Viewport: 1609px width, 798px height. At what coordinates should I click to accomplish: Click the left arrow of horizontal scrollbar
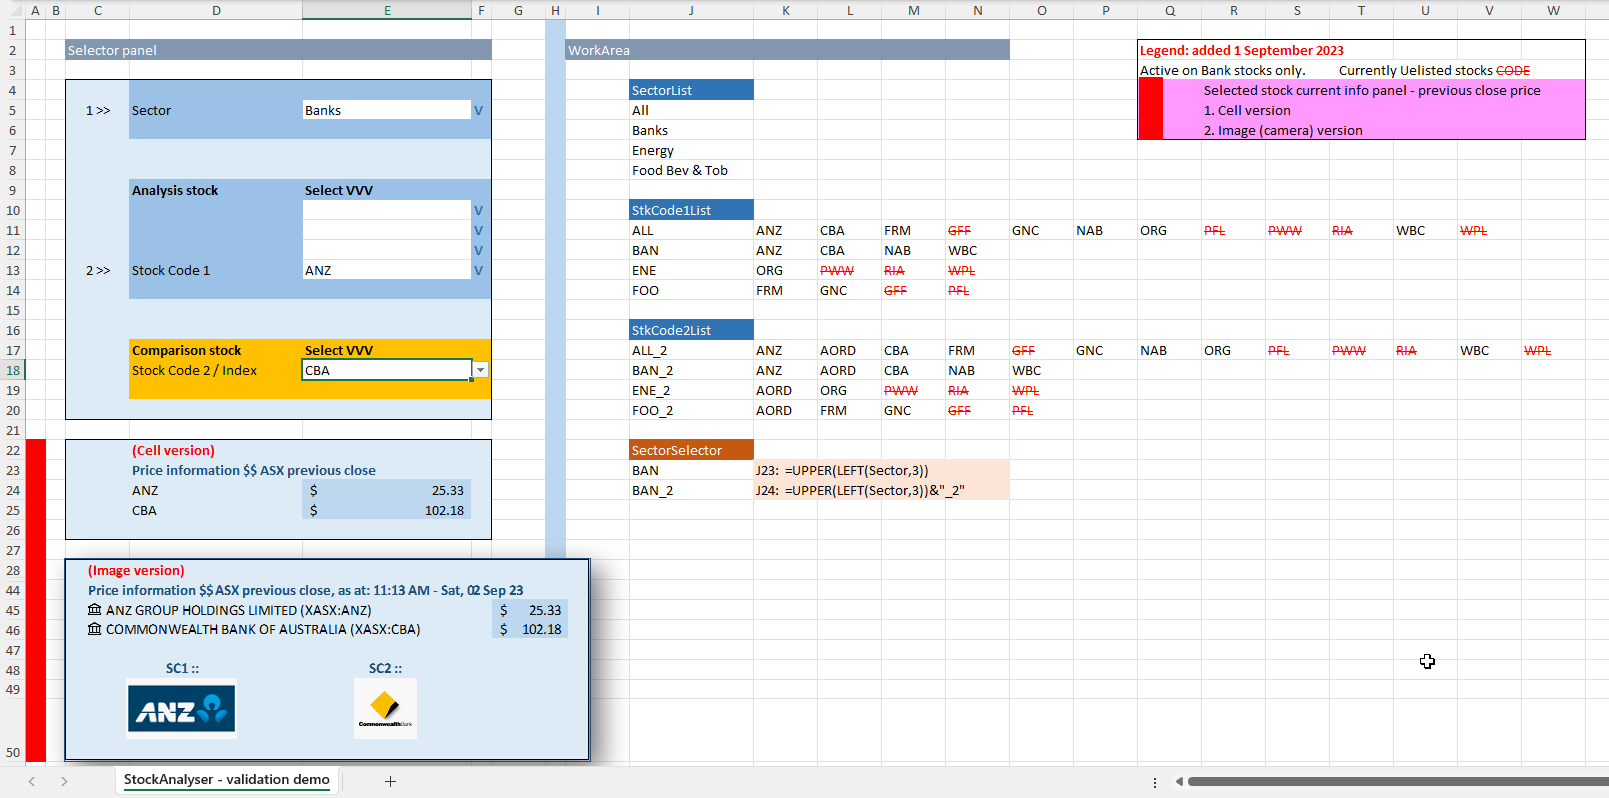click(1179, 781)
